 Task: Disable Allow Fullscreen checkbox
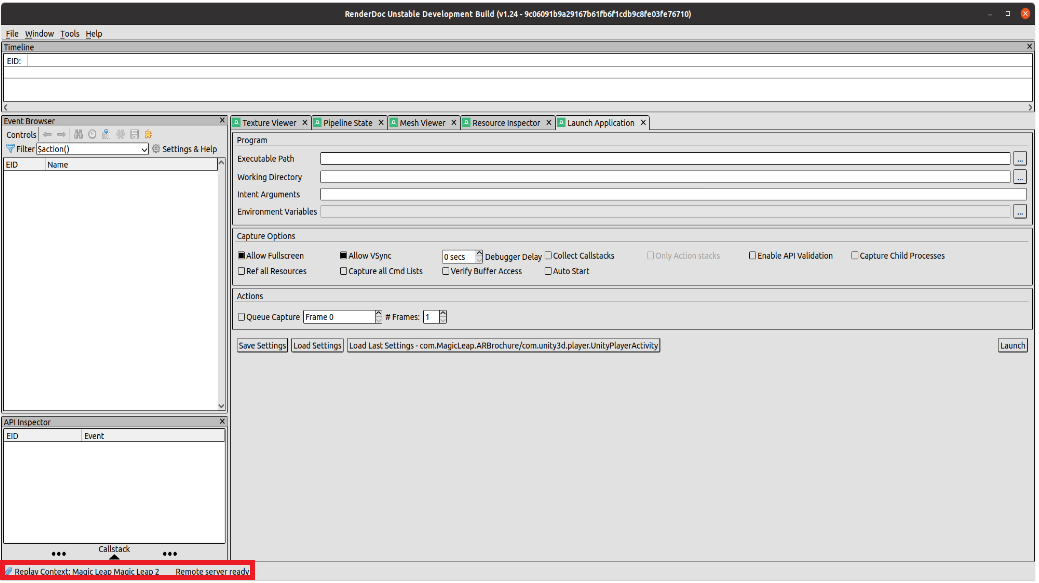[241, 256]
